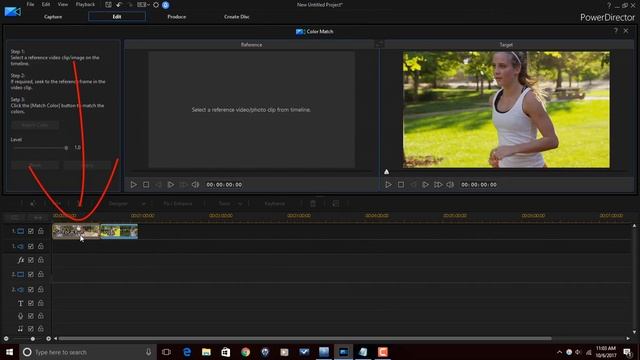Click the Target timecode field

[479, 184]
